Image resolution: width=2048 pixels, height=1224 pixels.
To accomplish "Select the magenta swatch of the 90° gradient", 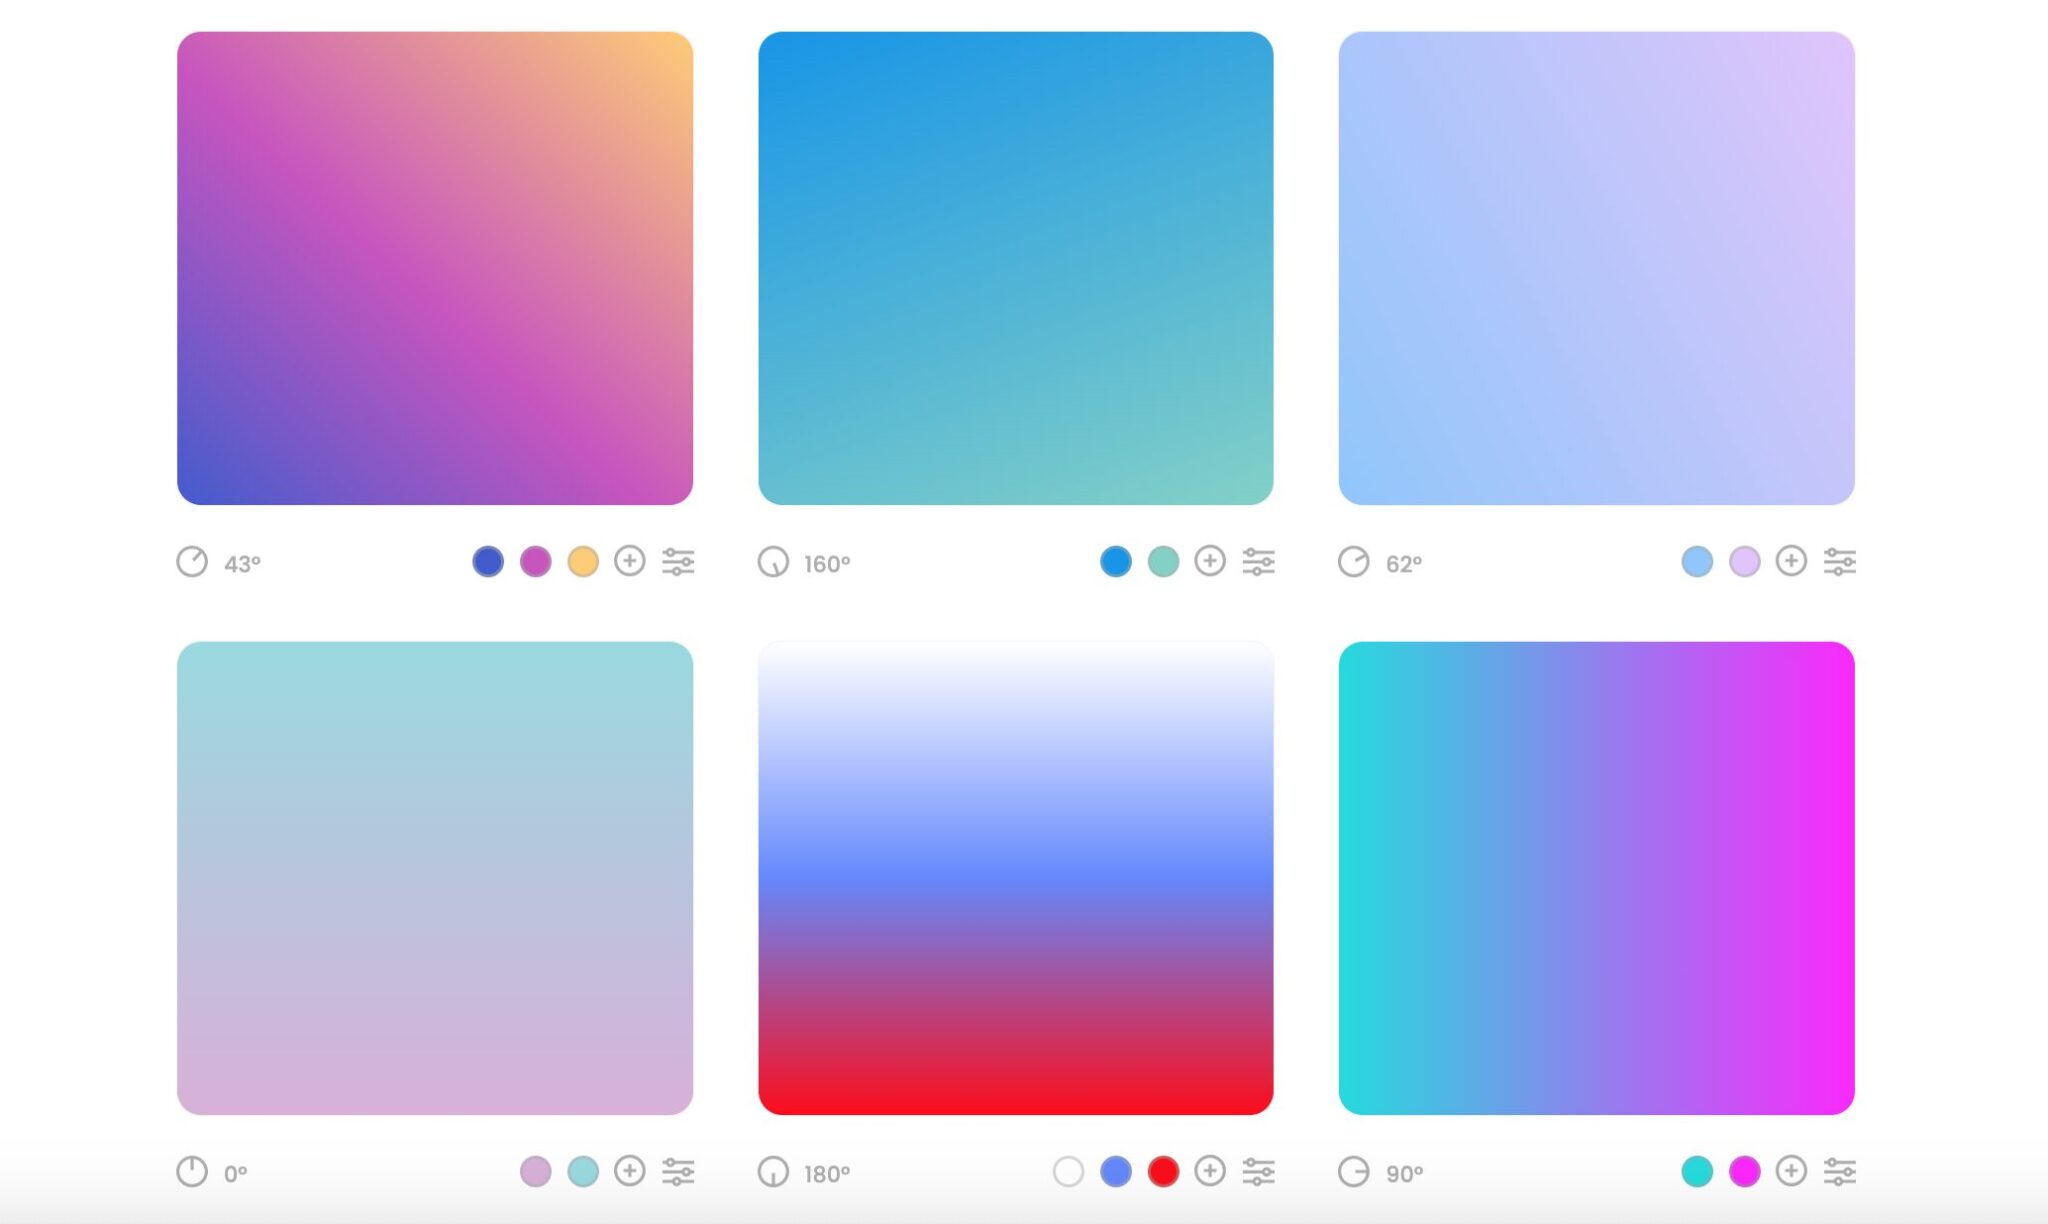I will tap(1745, 1171).
